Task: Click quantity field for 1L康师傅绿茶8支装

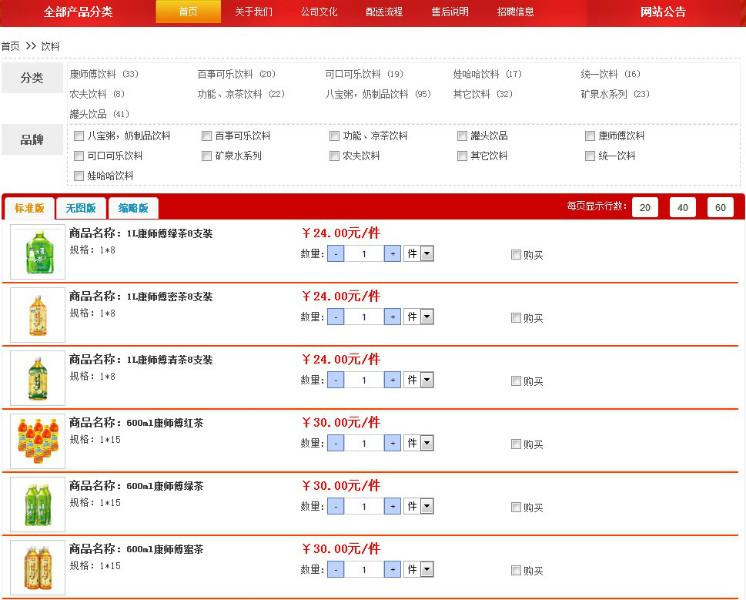Action: coord(364,254)
